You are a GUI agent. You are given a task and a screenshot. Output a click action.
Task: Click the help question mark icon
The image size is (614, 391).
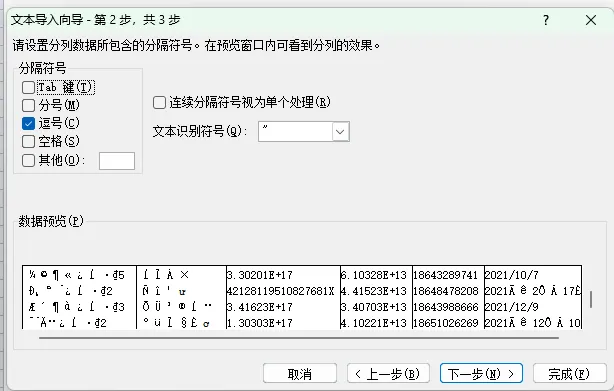click(546, 20)
